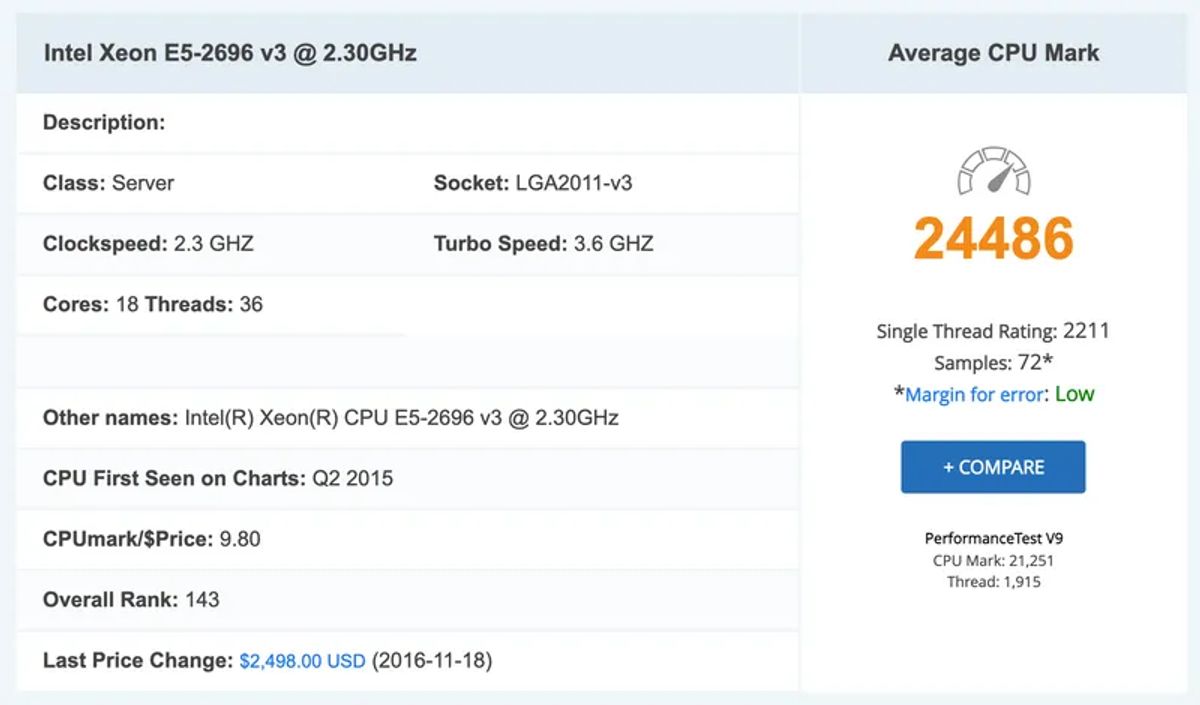Click the speedometer gauge icon
The width and height of the screenshot is (1200, 705).
[994, 171]
